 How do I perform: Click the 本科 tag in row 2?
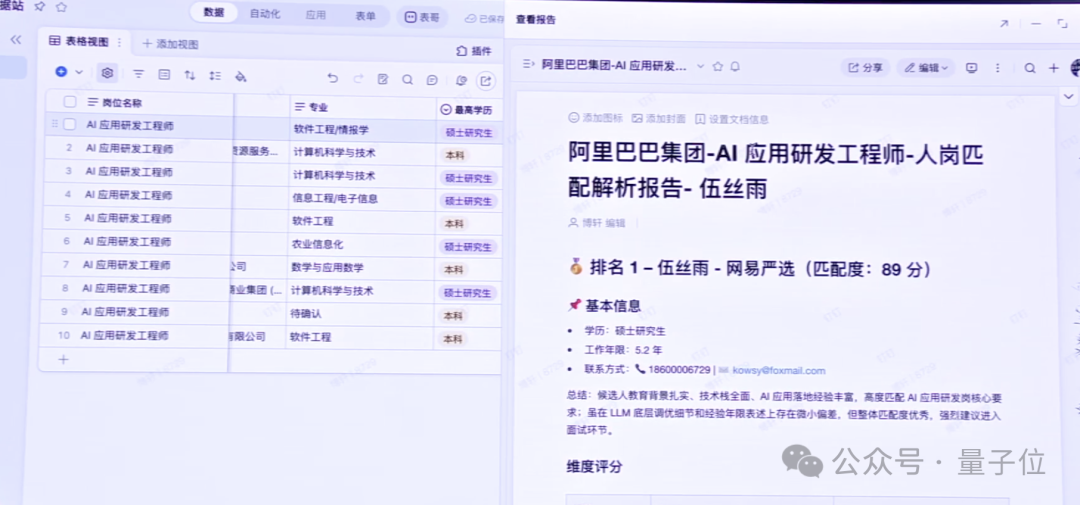454,156
